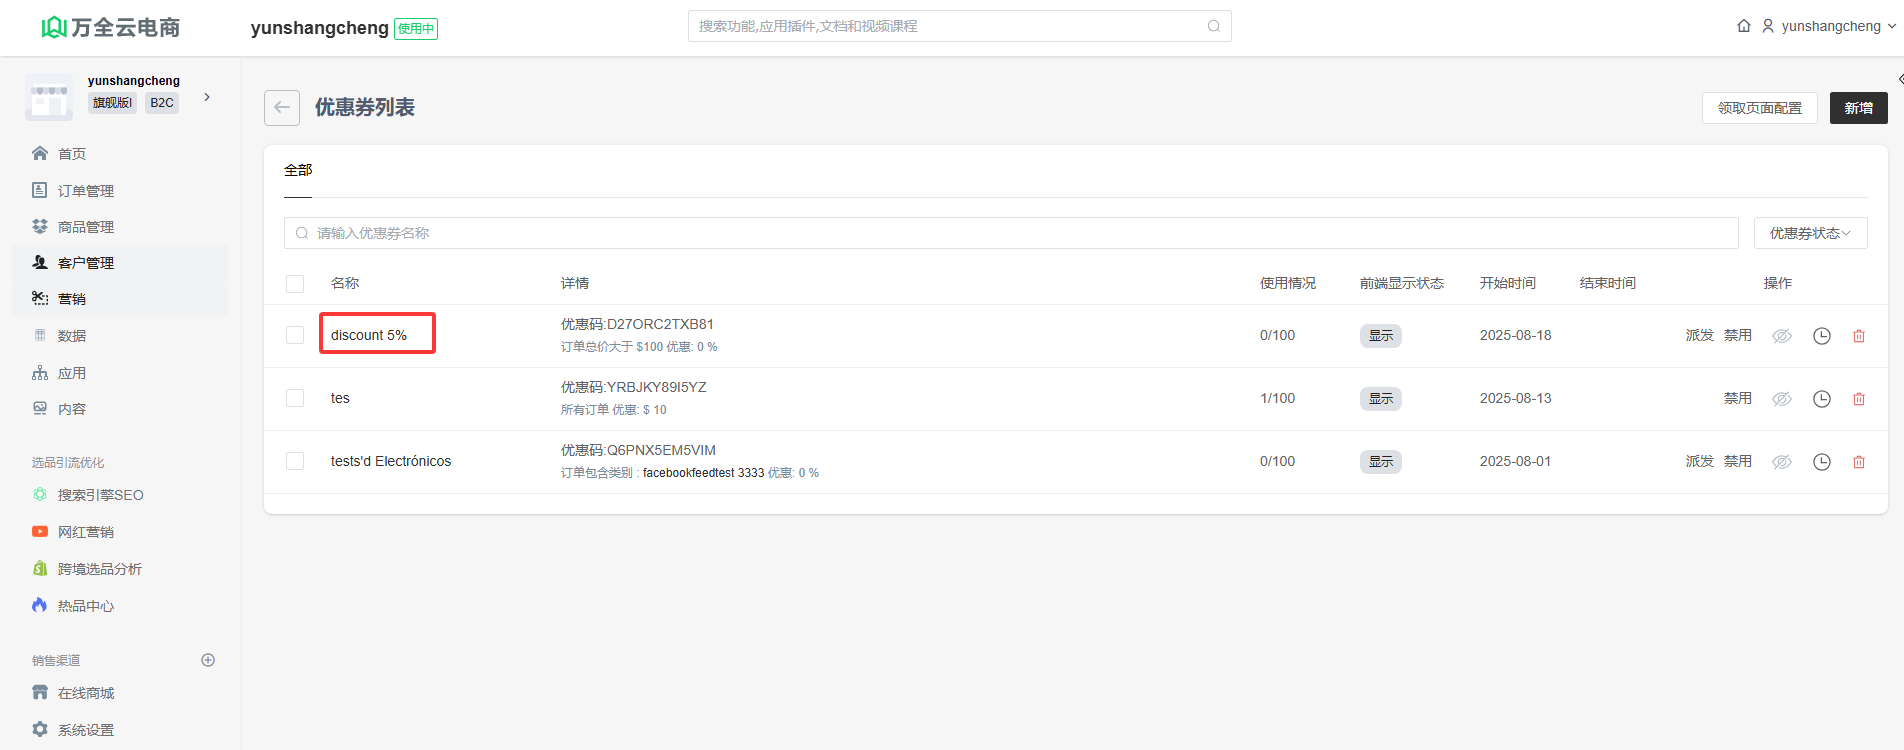
Task: Open 订单管理 in the sidebar
Action: point(86,191)
